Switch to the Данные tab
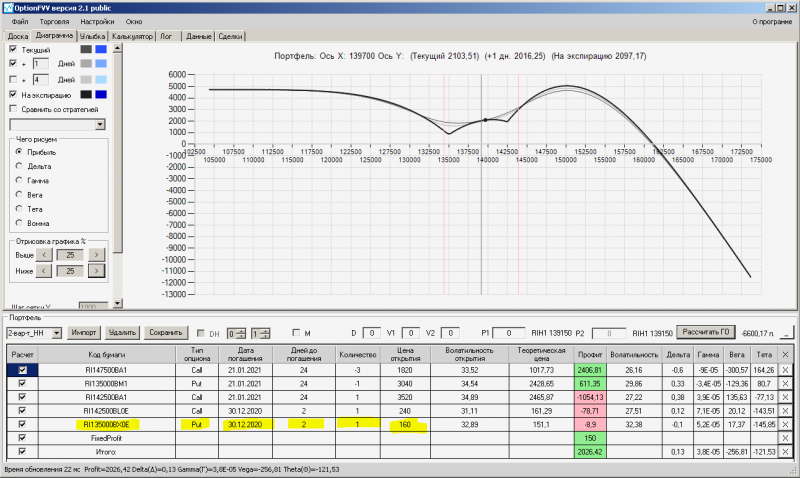This screenshot has height=478, width=800. click(x=198, y=36)
